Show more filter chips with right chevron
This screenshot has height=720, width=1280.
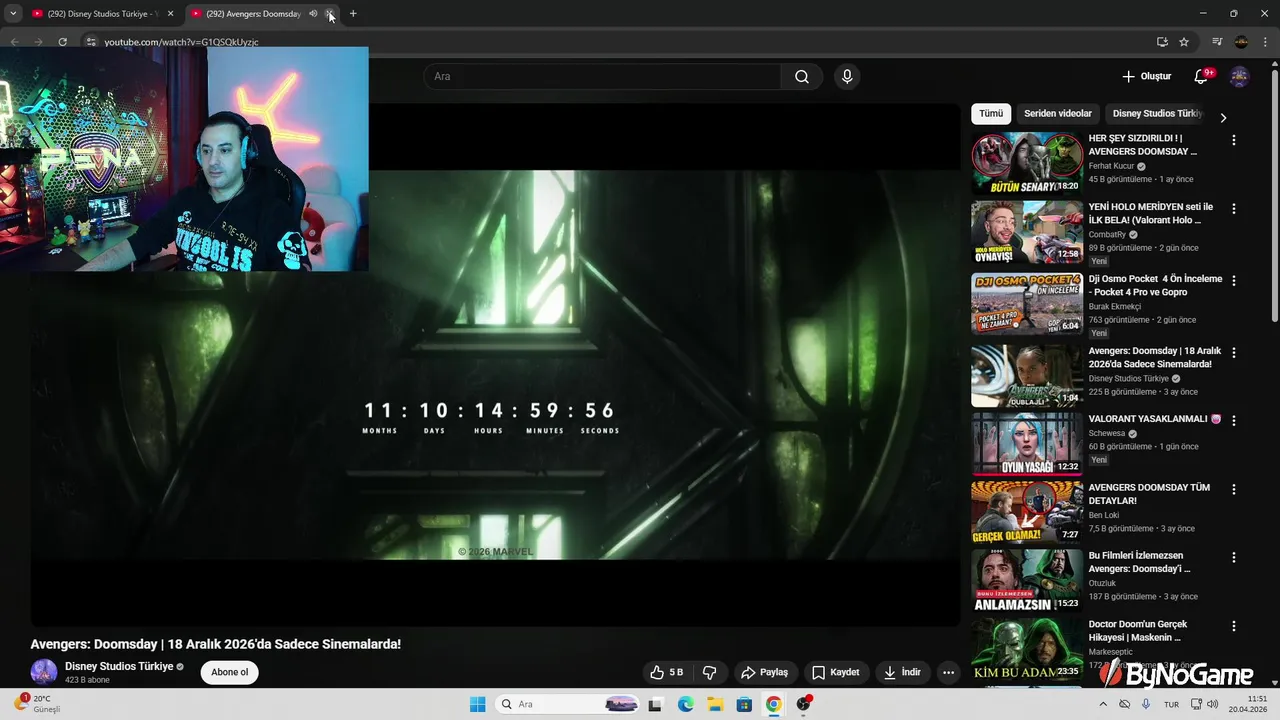1222,117
